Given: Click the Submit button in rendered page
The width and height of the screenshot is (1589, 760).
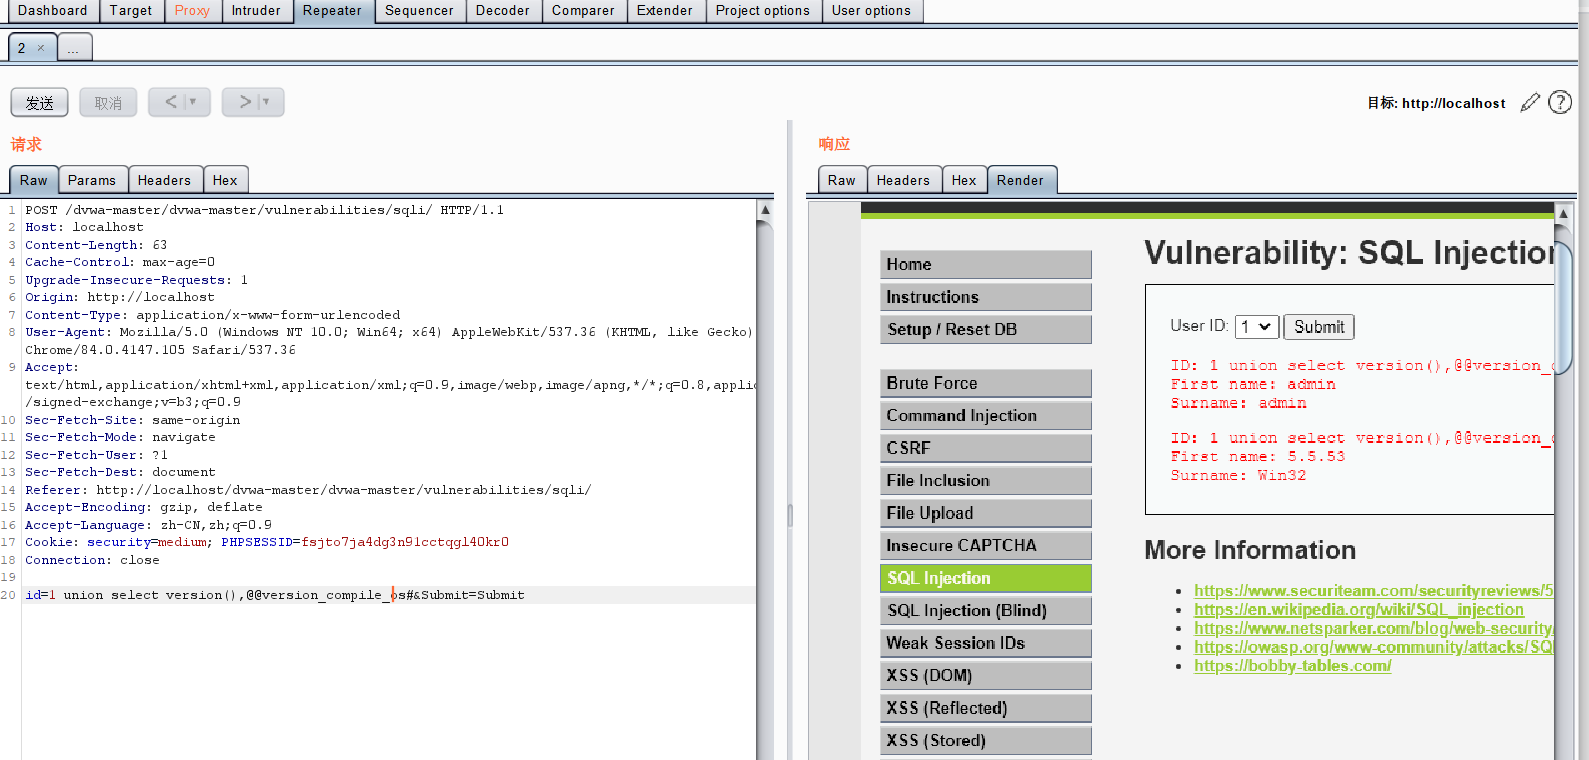Looking at the screenshot, I should [1319, 327].
